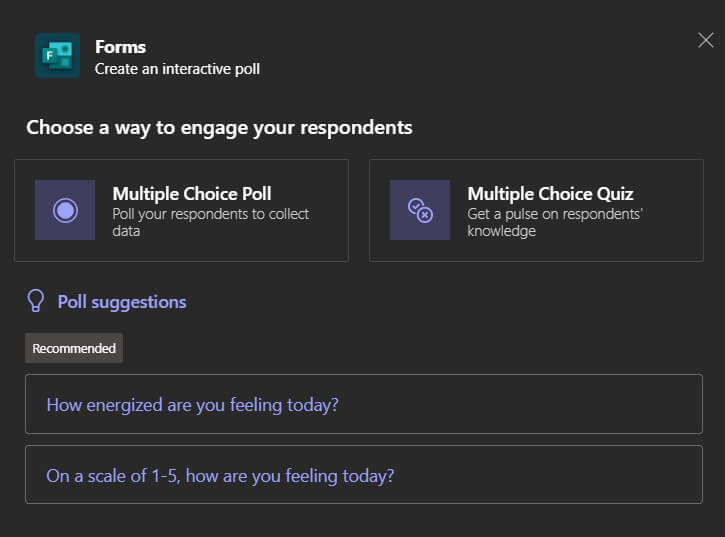Click the Multiple Choice Poll radio icon
Image resolution: width=725 pixels, height=537 pixels.
tap(65, 210)
